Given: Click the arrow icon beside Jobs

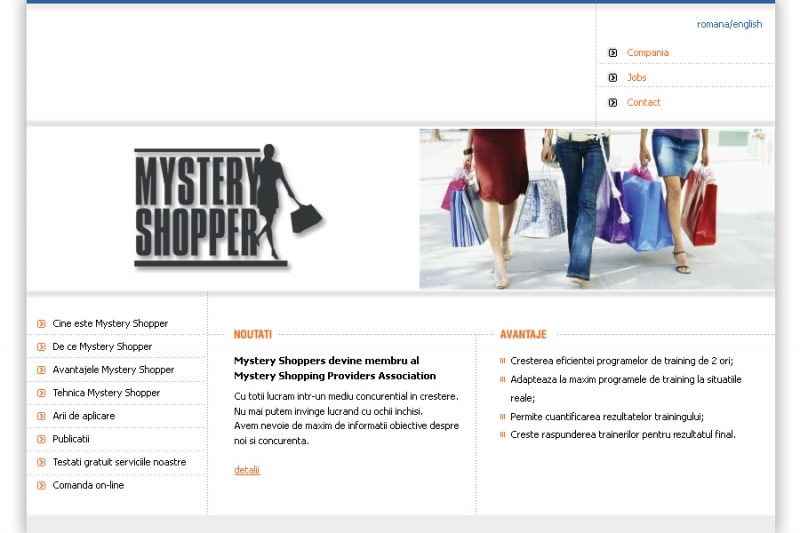Looking at the screenshot, I should 613,78.
